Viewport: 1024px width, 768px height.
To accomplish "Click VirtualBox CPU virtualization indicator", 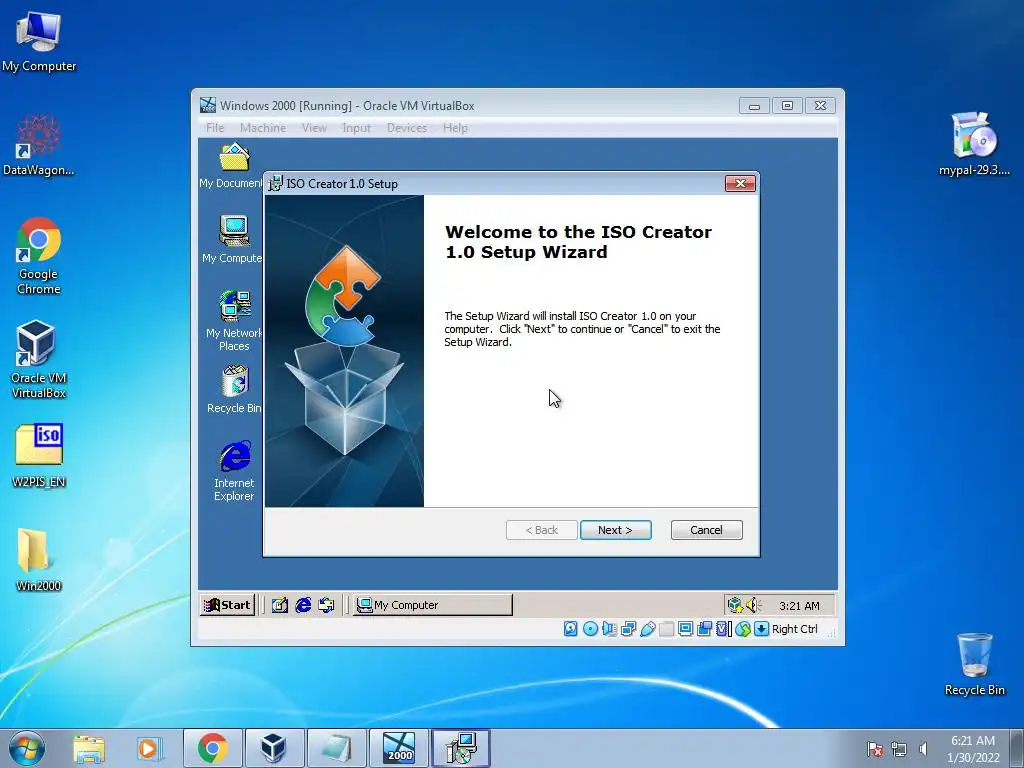I will point(723,629).
